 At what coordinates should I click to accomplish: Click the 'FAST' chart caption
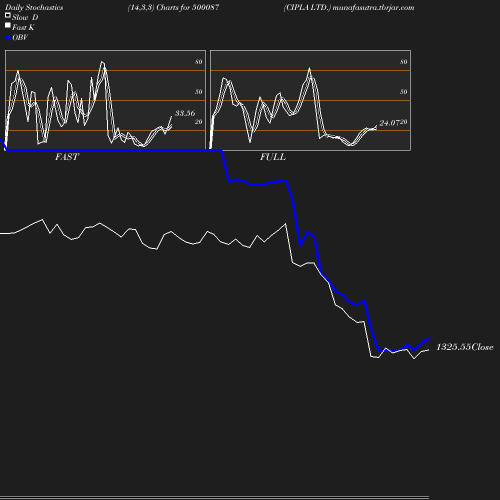tap(67, 157)
